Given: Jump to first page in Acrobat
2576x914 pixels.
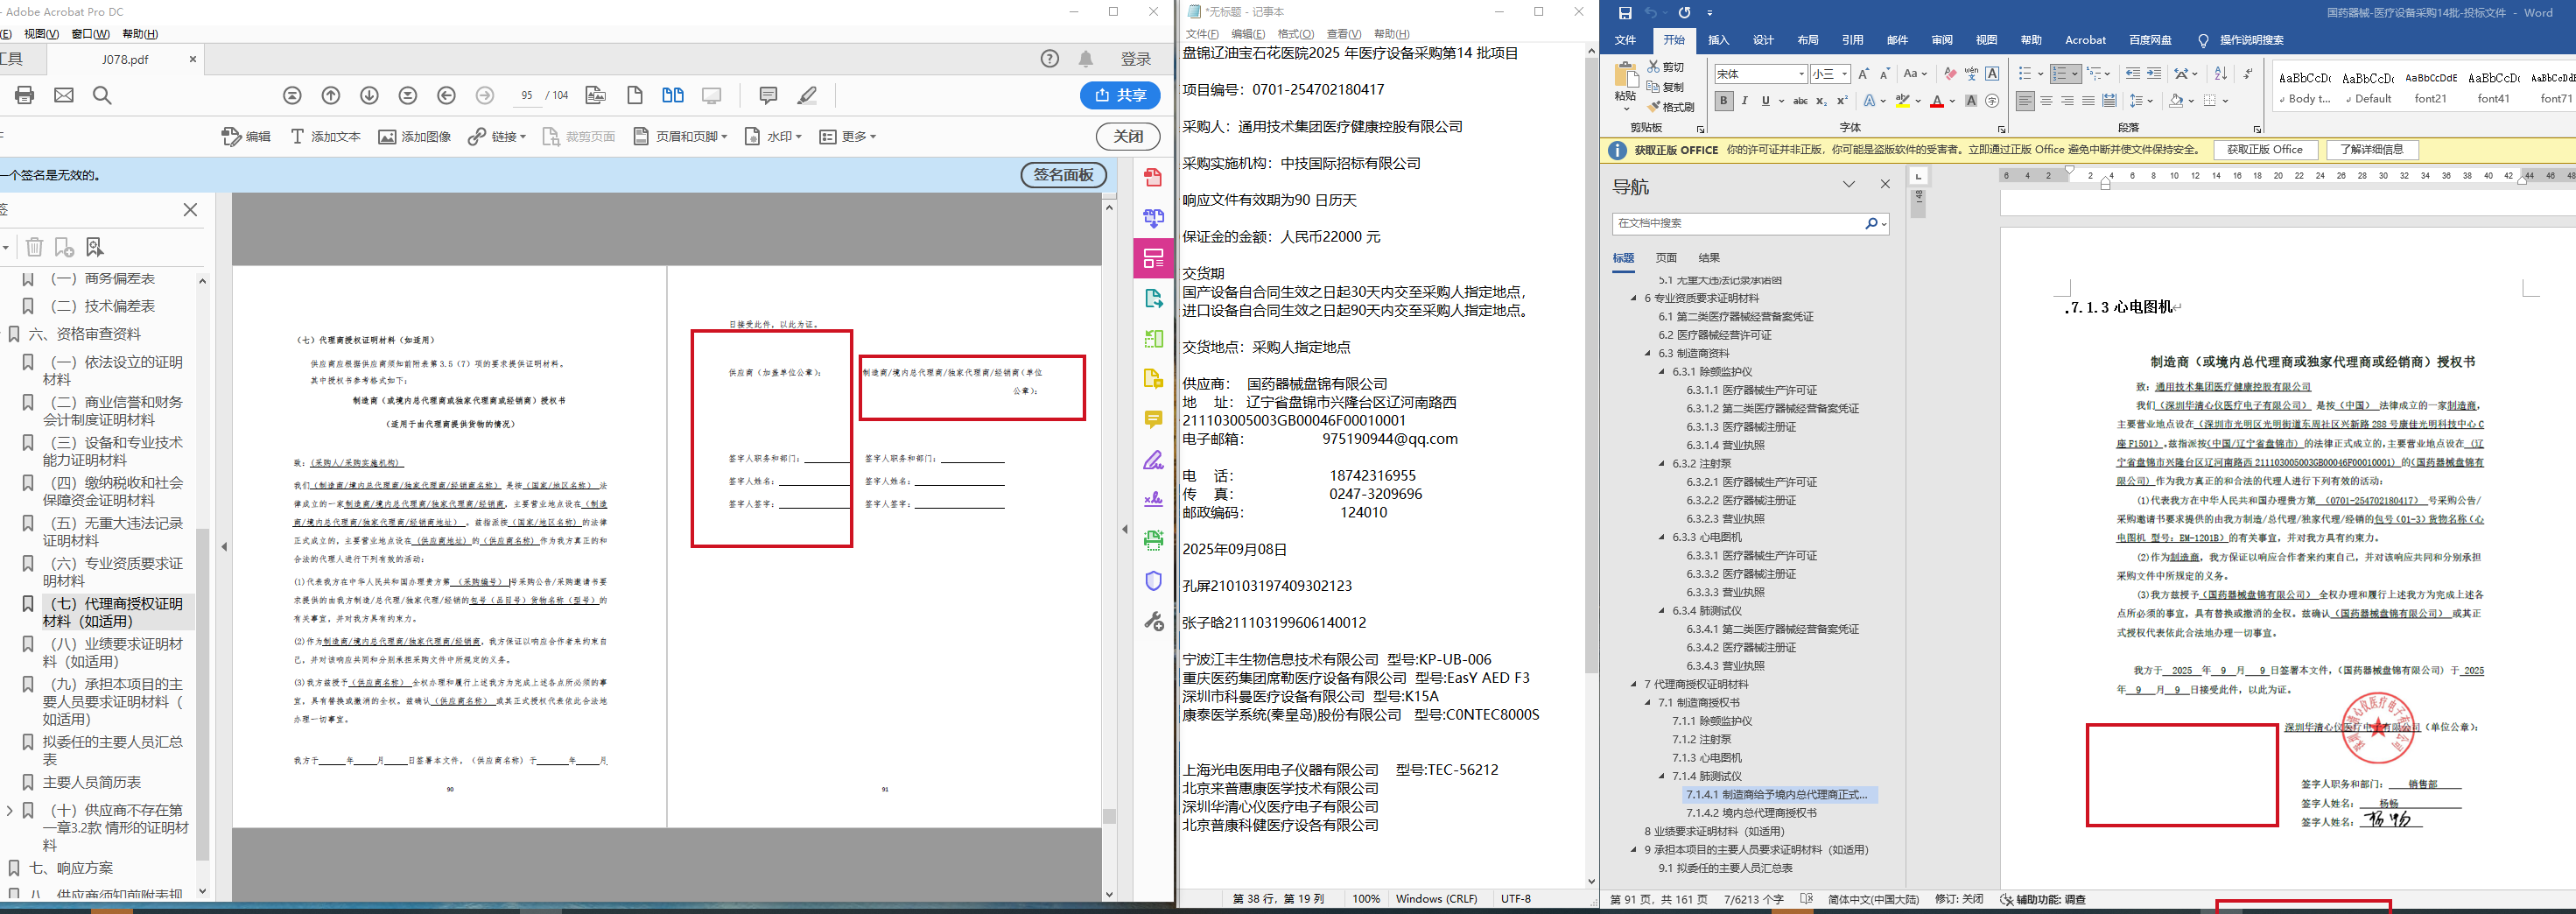Looking at the screenshot, I should (x=292, y=95).
